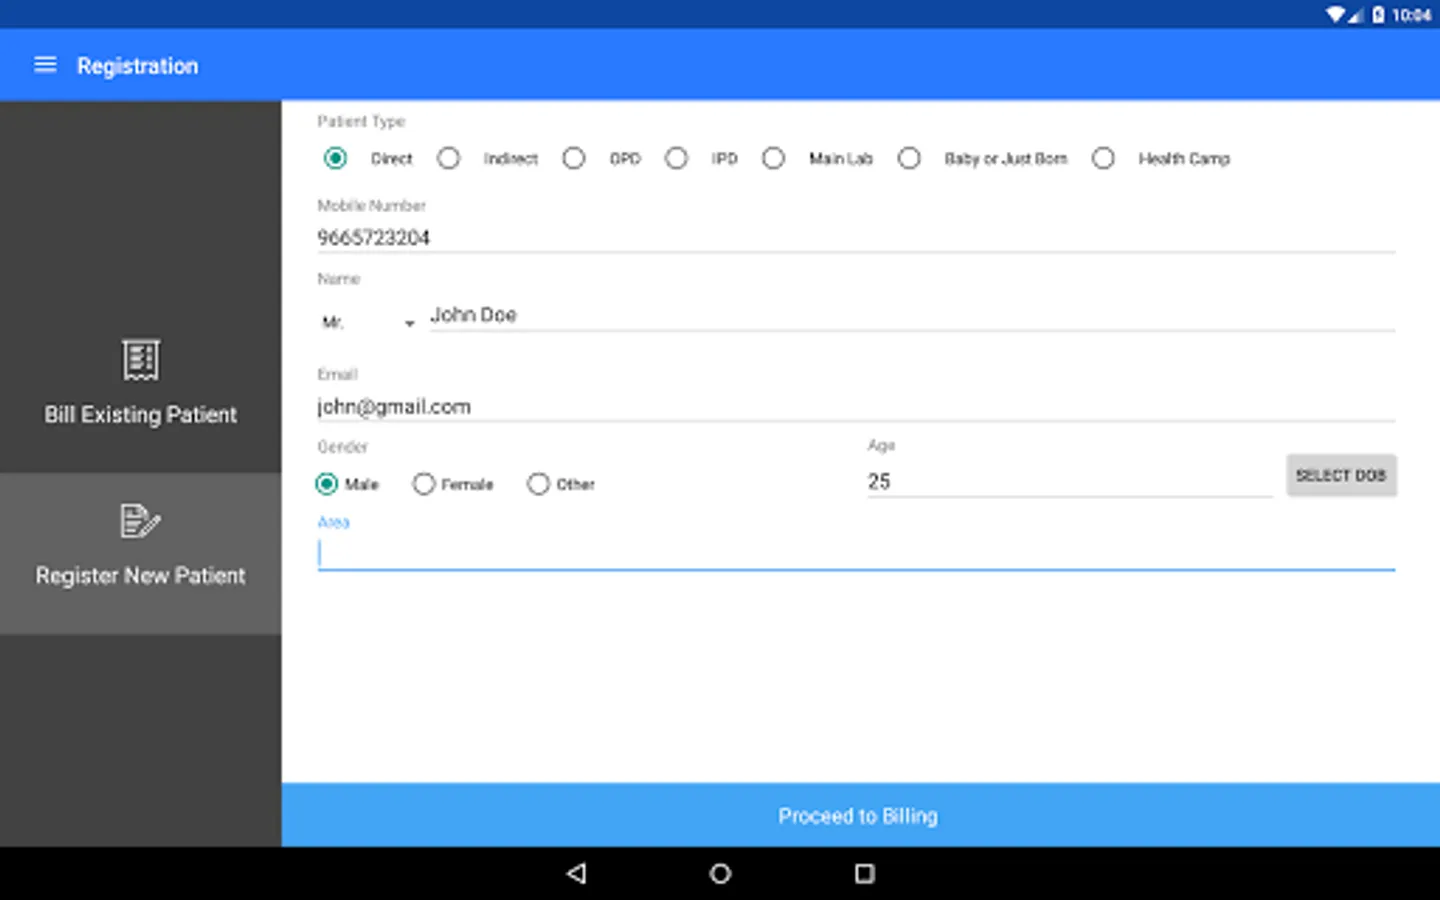The height and width of the screenshot is (900, 1440).
Task: Choose Female gender radio button
Action: [x=424, y=484]
